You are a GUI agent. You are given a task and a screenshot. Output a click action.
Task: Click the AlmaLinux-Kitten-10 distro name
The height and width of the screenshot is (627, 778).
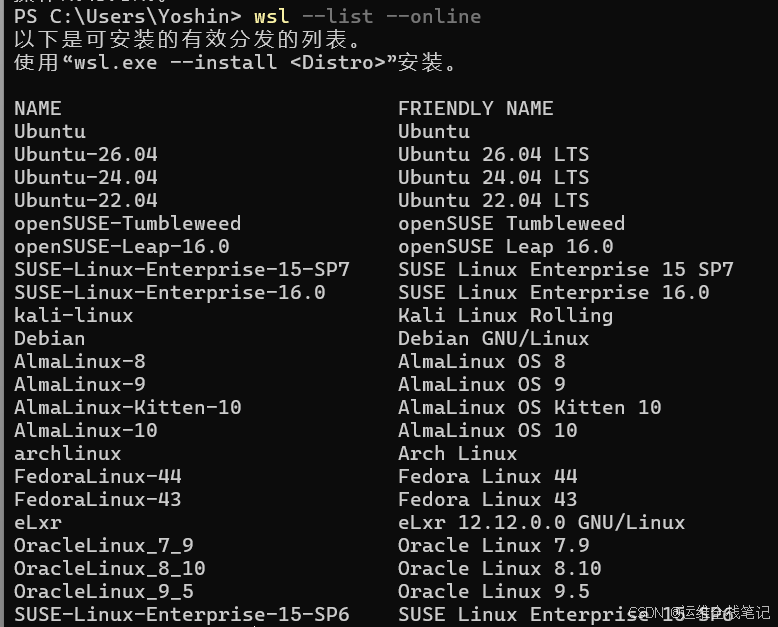(128, 407)
